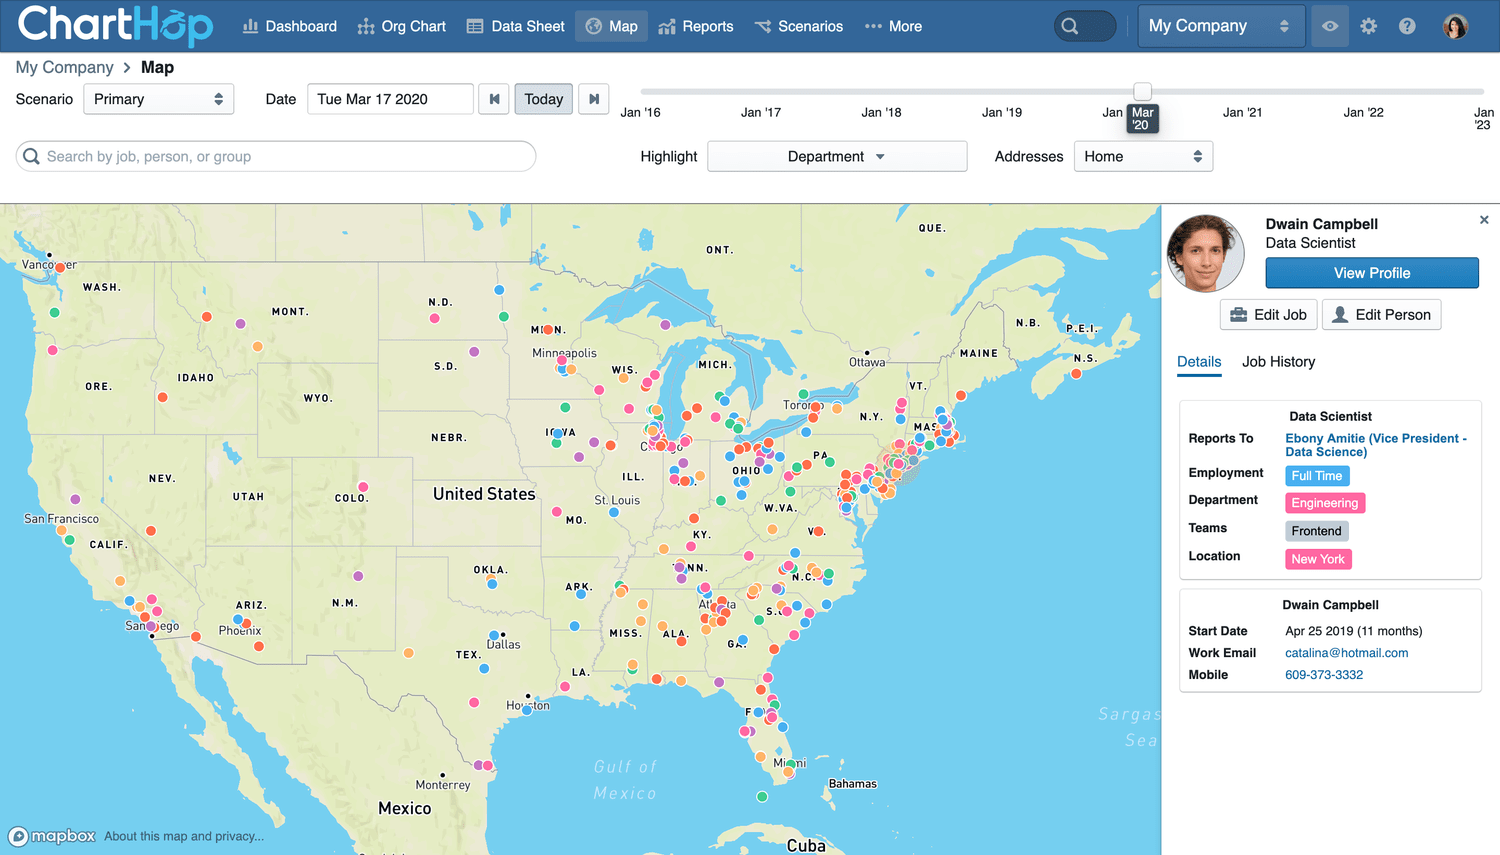The height and width of the screenshot is (855, 1500).
Task: Open the More menu in the navigation bar
Action: pos(893,26)
